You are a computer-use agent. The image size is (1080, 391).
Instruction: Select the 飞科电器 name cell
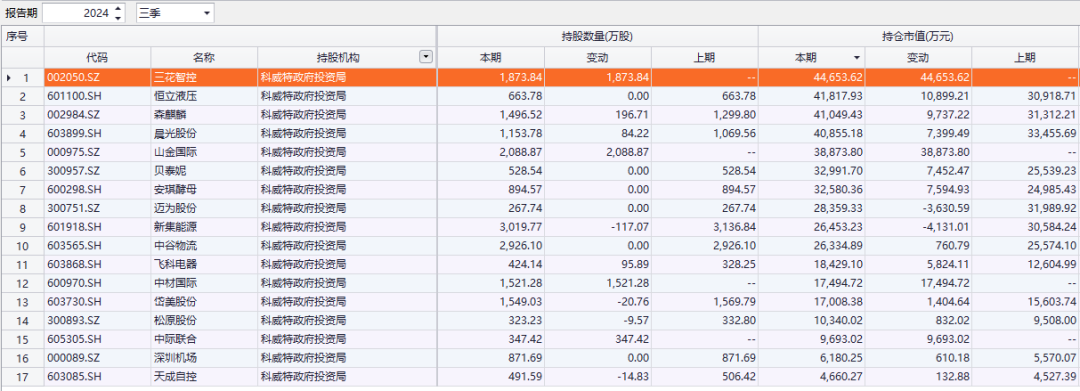(205, 264)
